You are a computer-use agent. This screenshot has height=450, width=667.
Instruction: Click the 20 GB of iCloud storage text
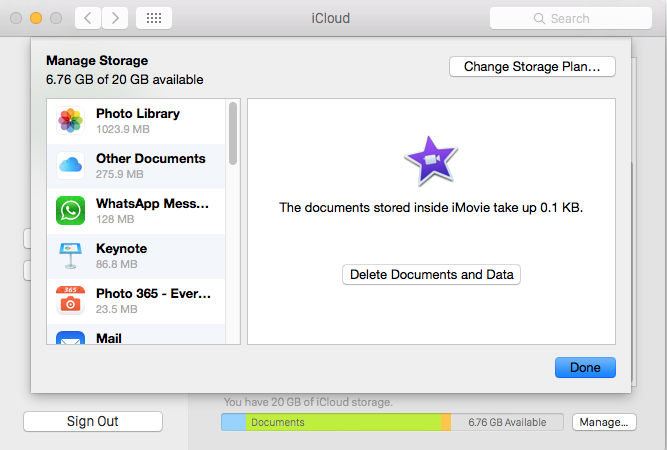308,402
